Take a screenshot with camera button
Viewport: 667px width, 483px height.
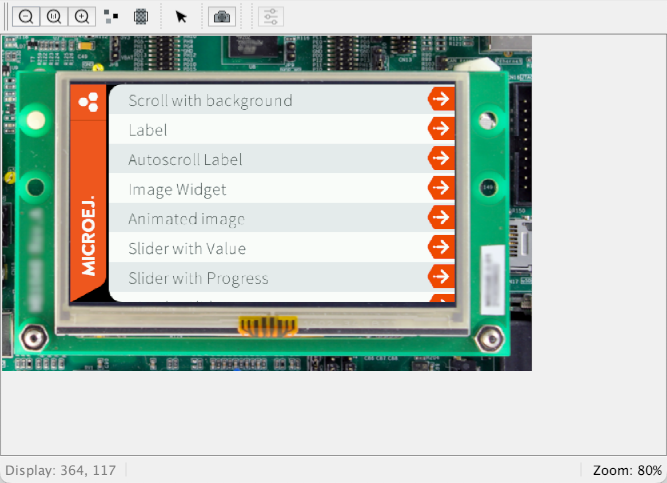tap(222, 16)
